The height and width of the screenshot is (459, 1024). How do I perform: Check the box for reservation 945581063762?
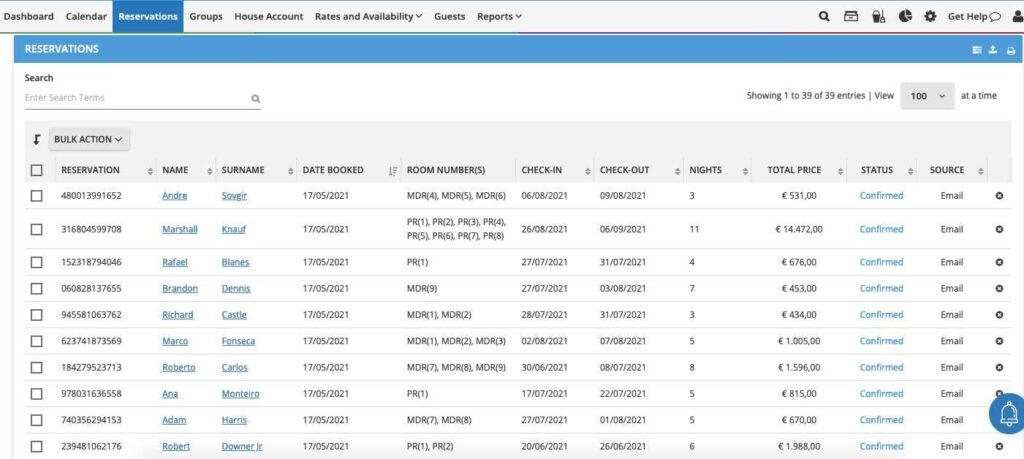coord(37,315)
